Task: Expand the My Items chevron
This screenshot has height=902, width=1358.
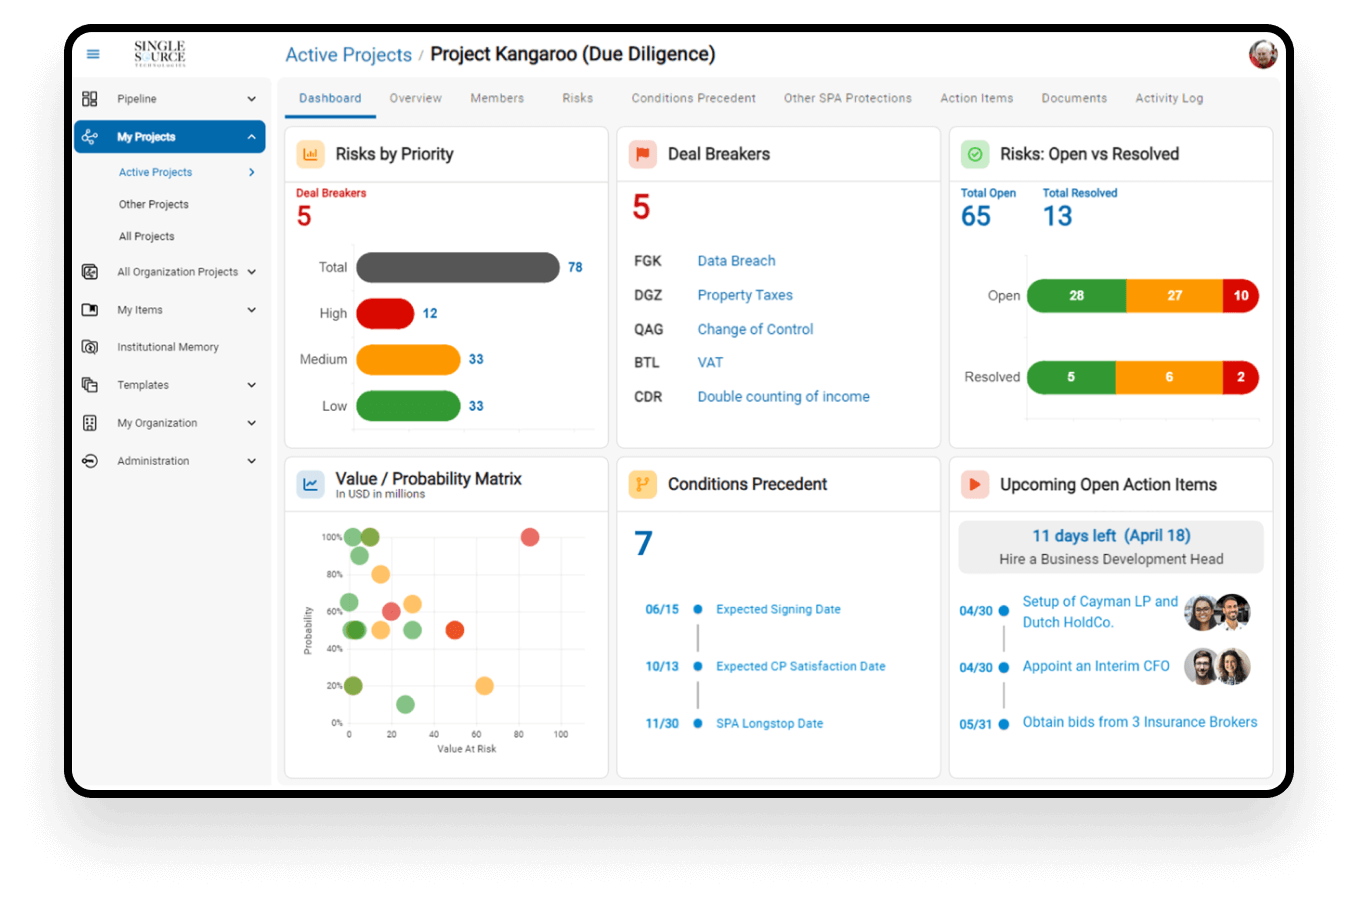Action: (251, 310)
